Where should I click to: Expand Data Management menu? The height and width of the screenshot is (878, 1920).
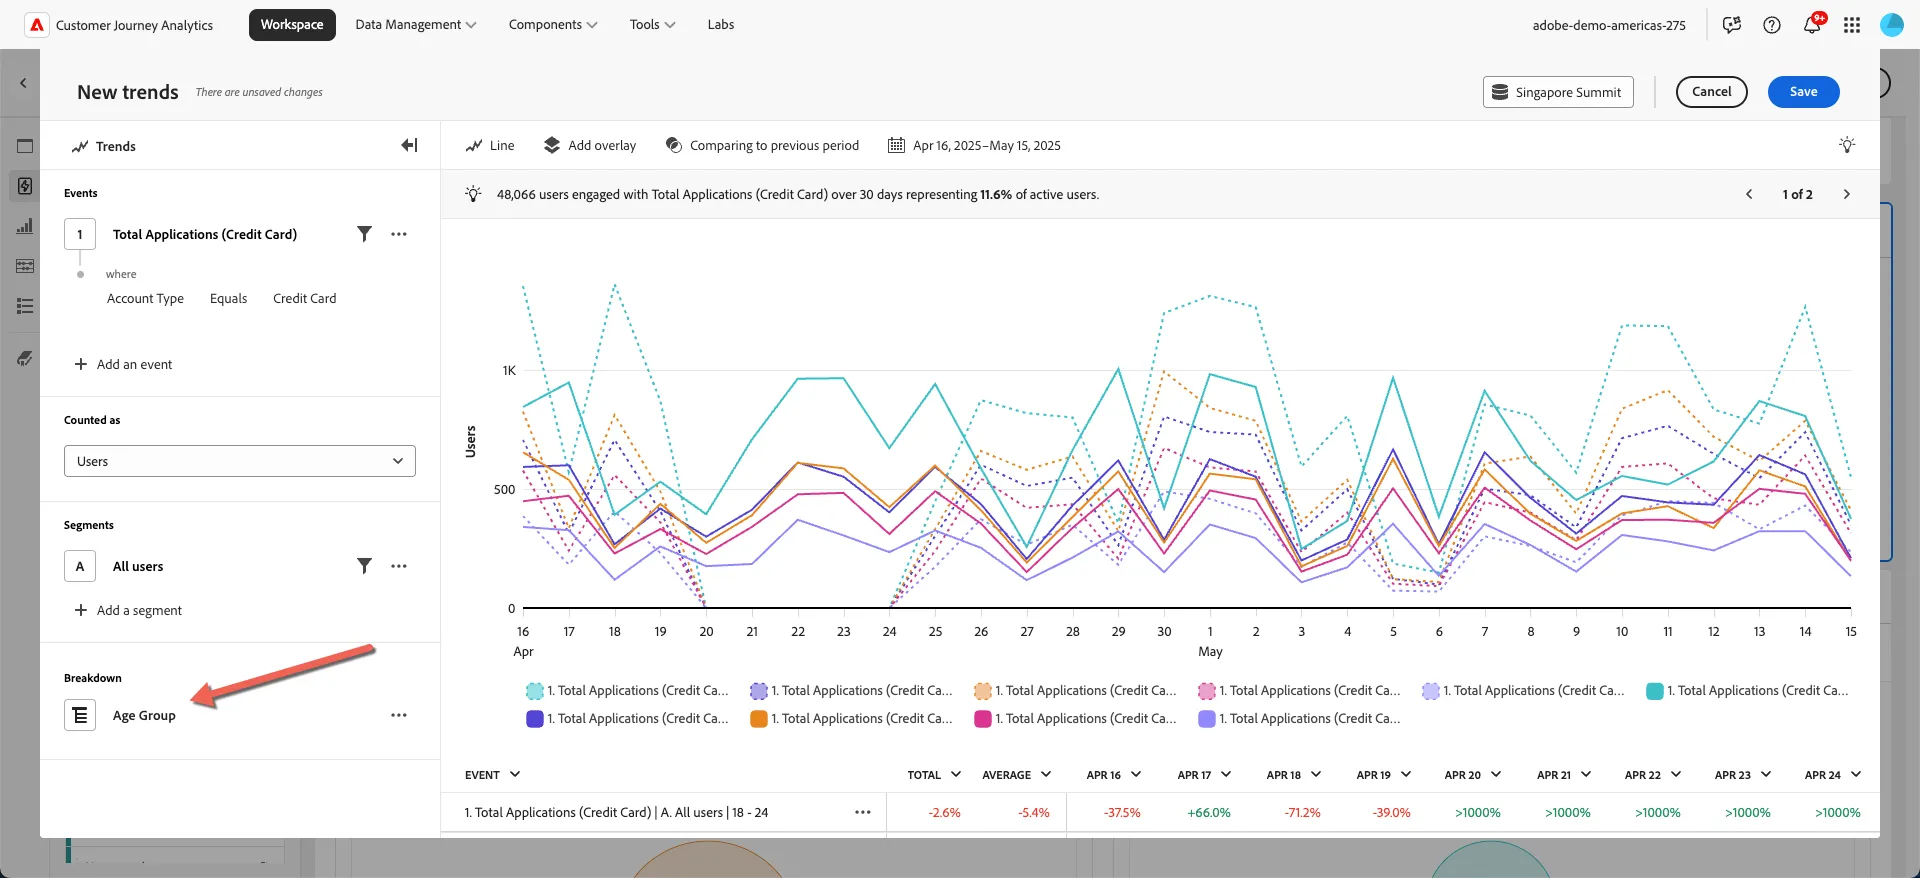pyautogui.click(x=416, y=25)
